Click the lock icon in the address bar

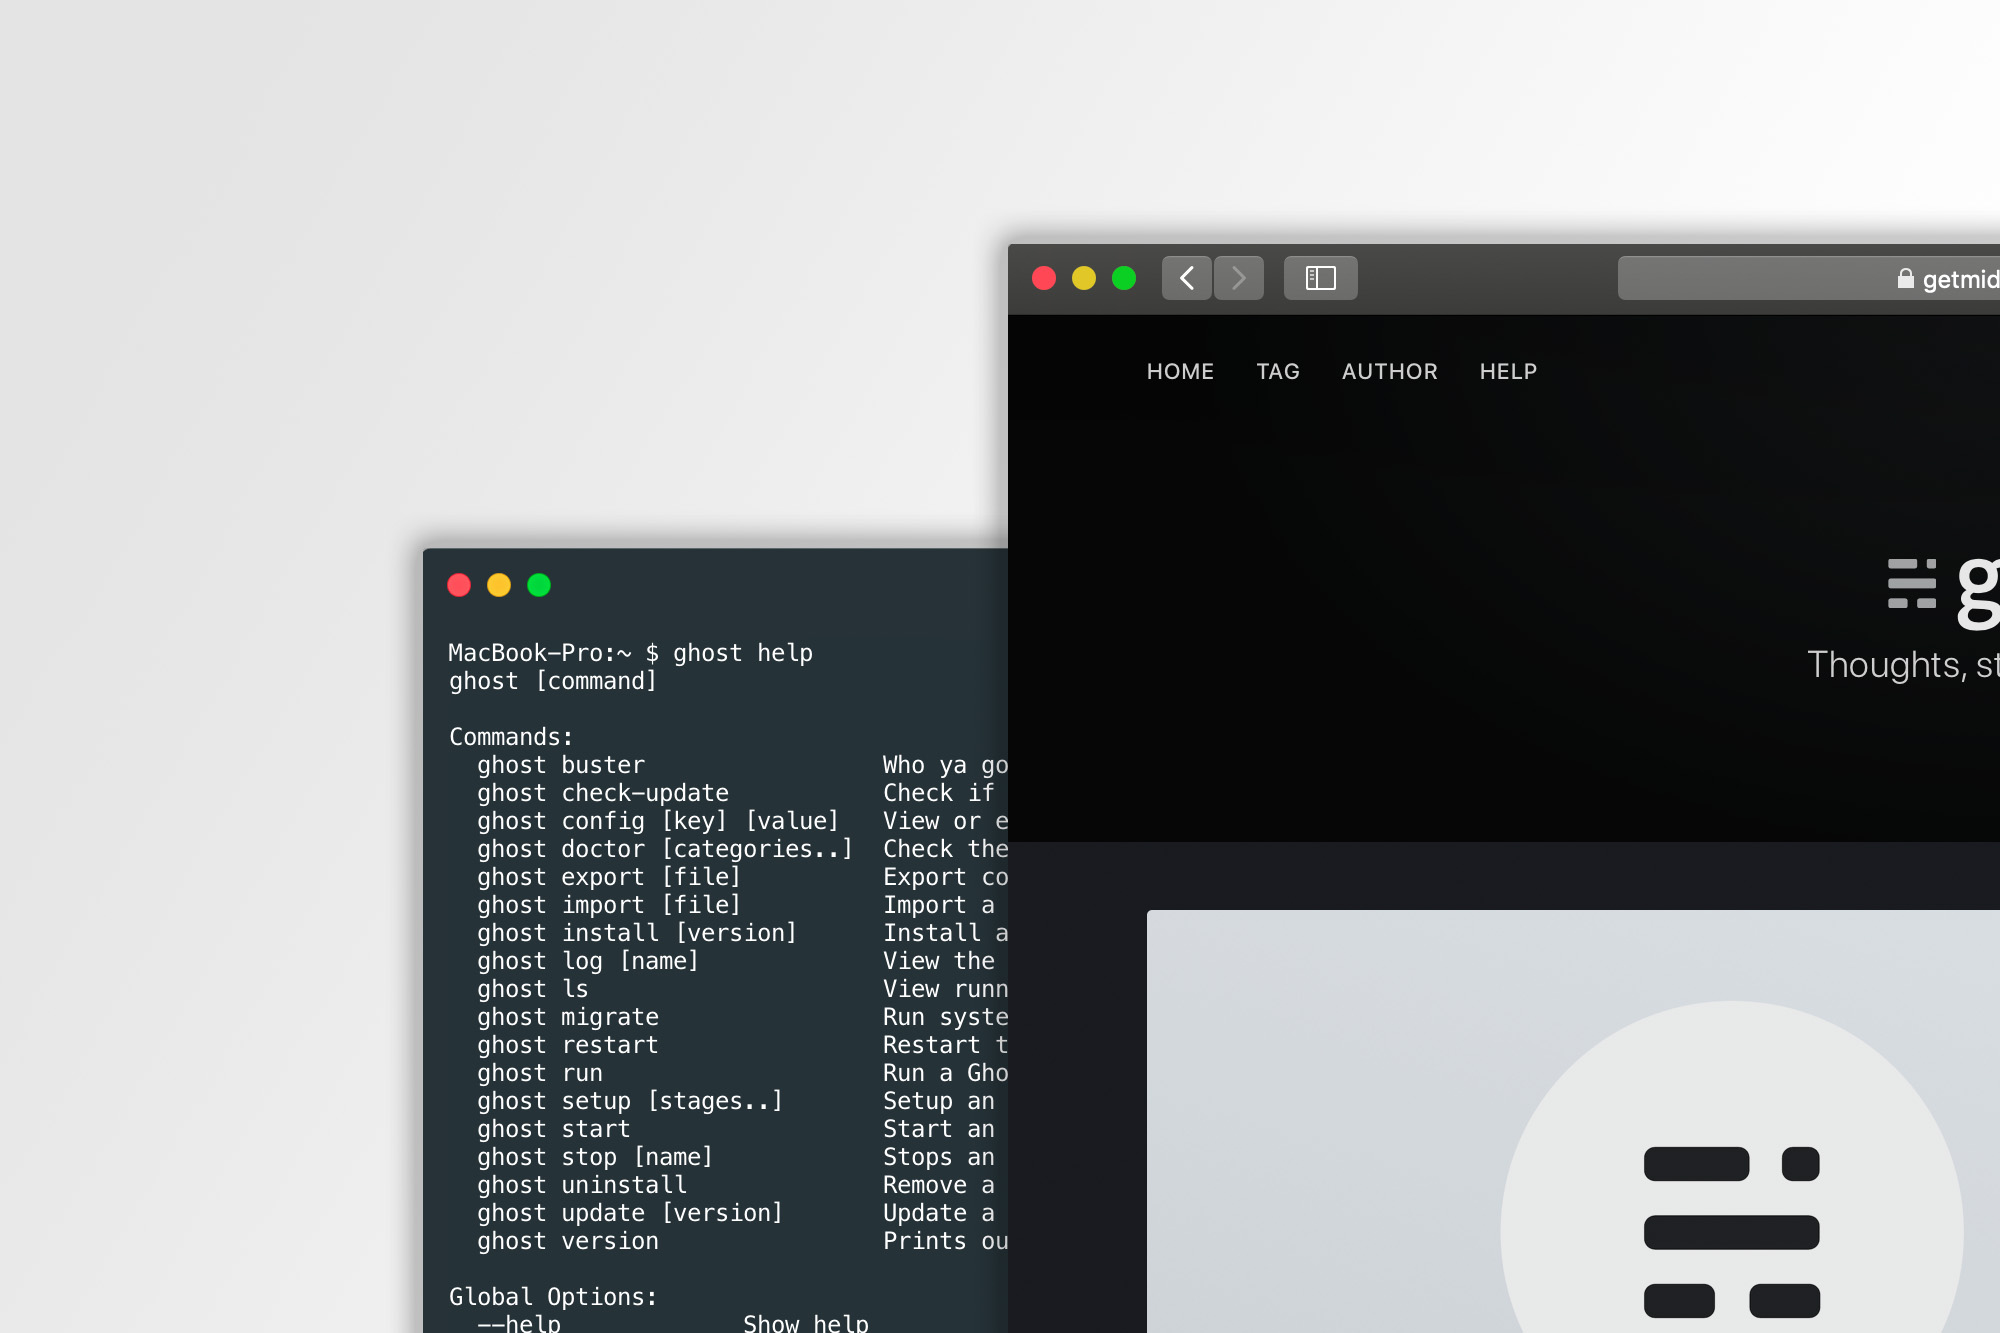(1906, 278)
